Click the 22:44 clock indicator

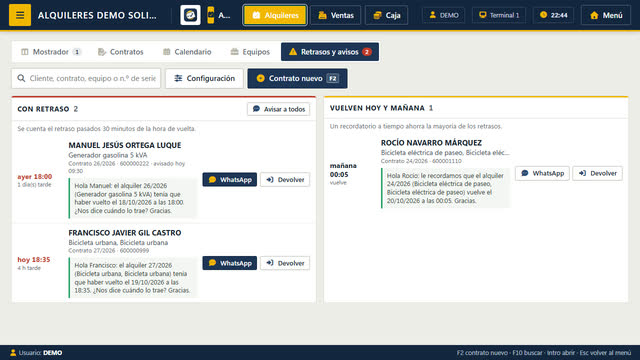point(553,15)
